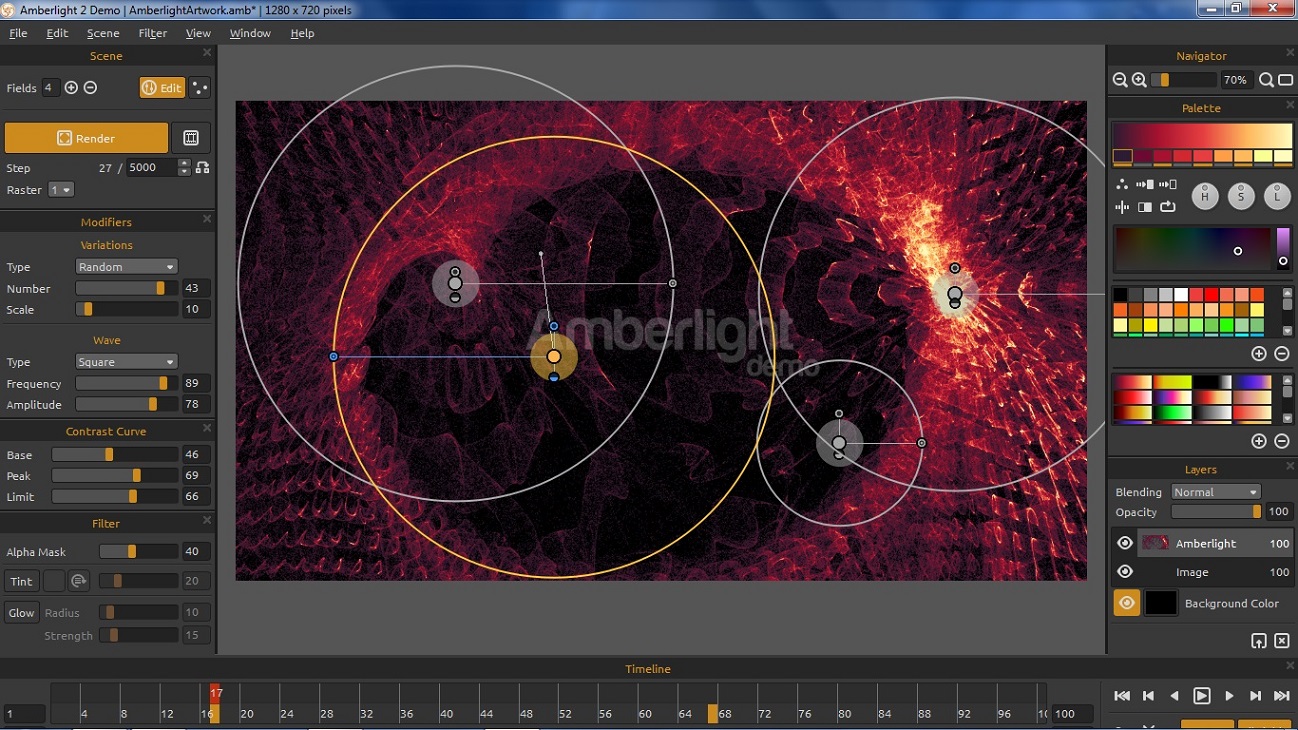Viewport: 1298px width, 730px height.
Task: Go to next keyframe
Action: (x=1255, y=696)
